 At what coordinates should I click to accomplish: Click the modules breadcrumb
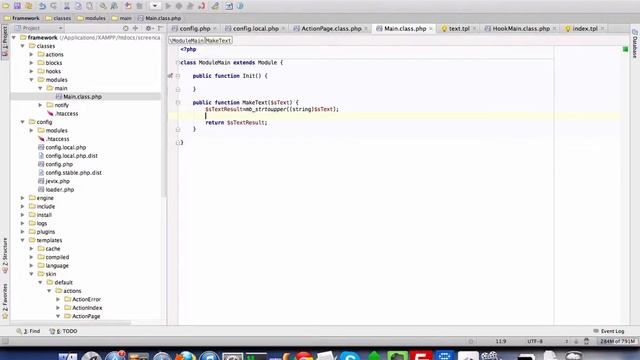(x=91, y=18)
